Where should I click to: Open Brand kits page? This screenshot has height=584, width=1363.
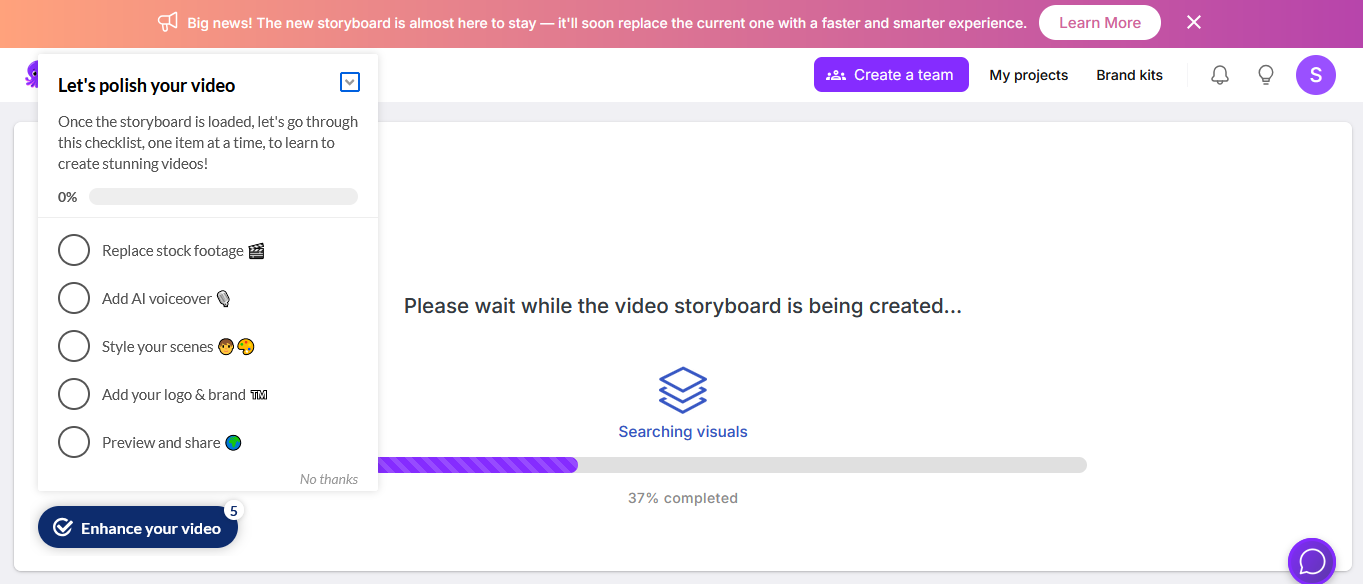1129,75
